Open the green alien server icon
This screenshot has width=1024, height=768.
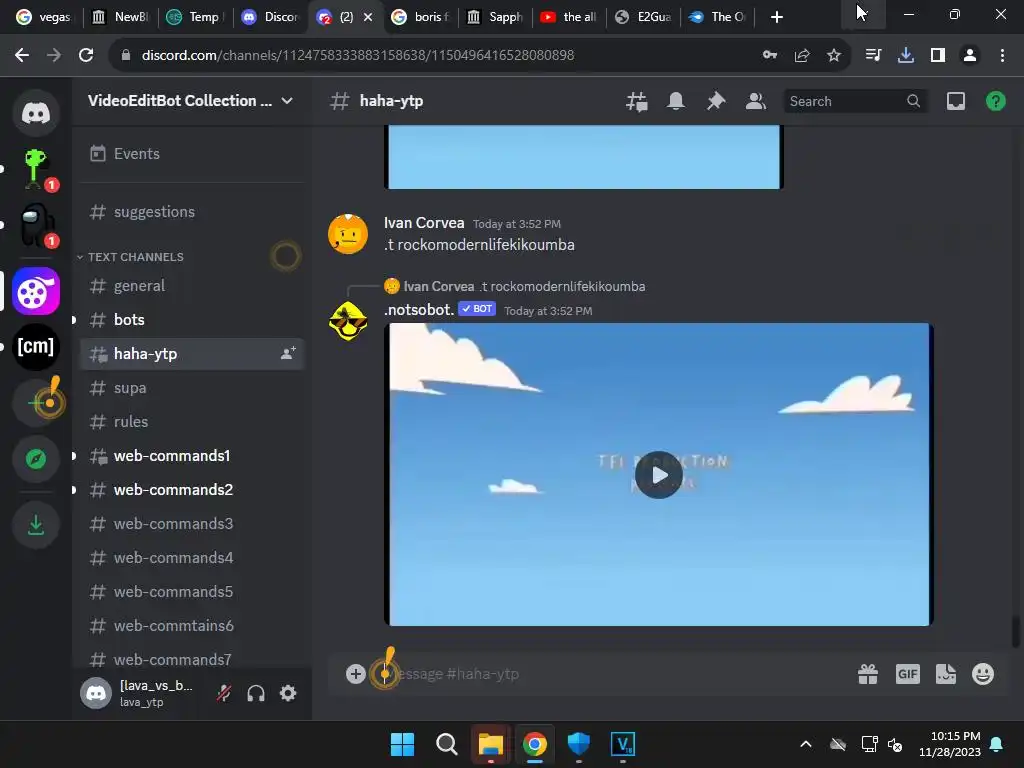(x=36, y=169)
